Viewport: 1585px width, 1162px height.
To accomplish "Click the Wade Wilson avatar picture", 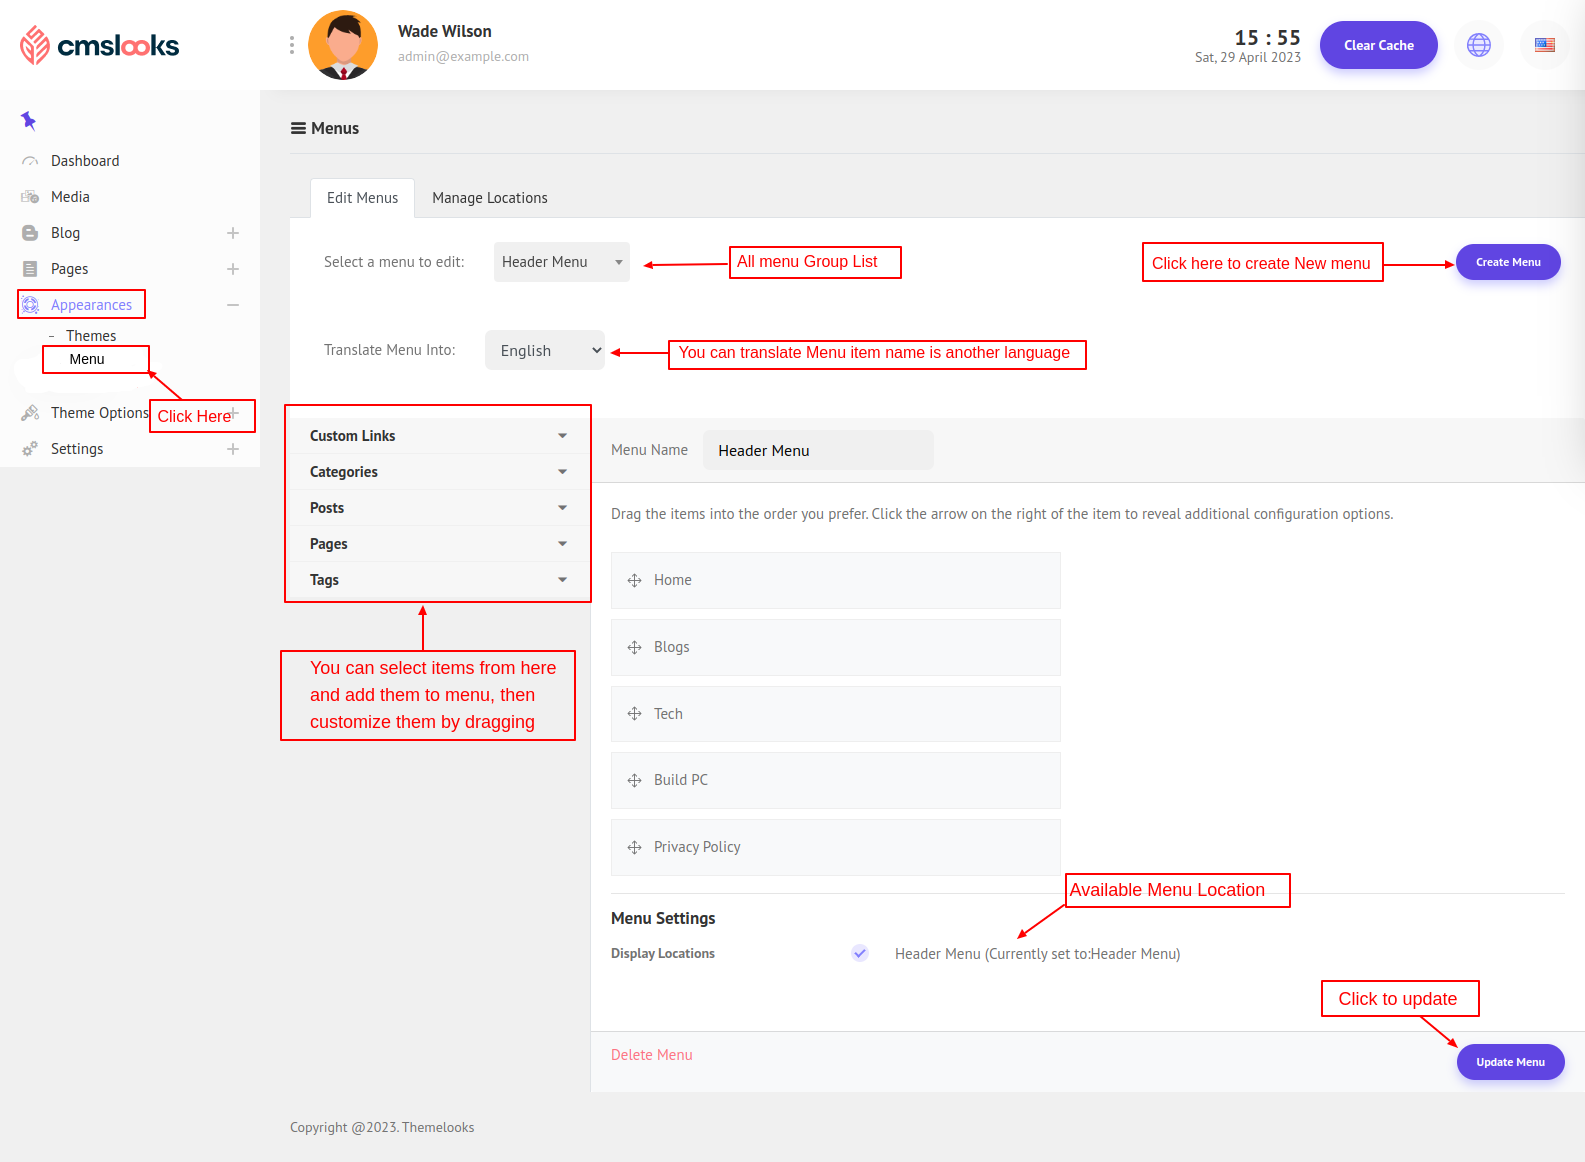I will point(343,45).
